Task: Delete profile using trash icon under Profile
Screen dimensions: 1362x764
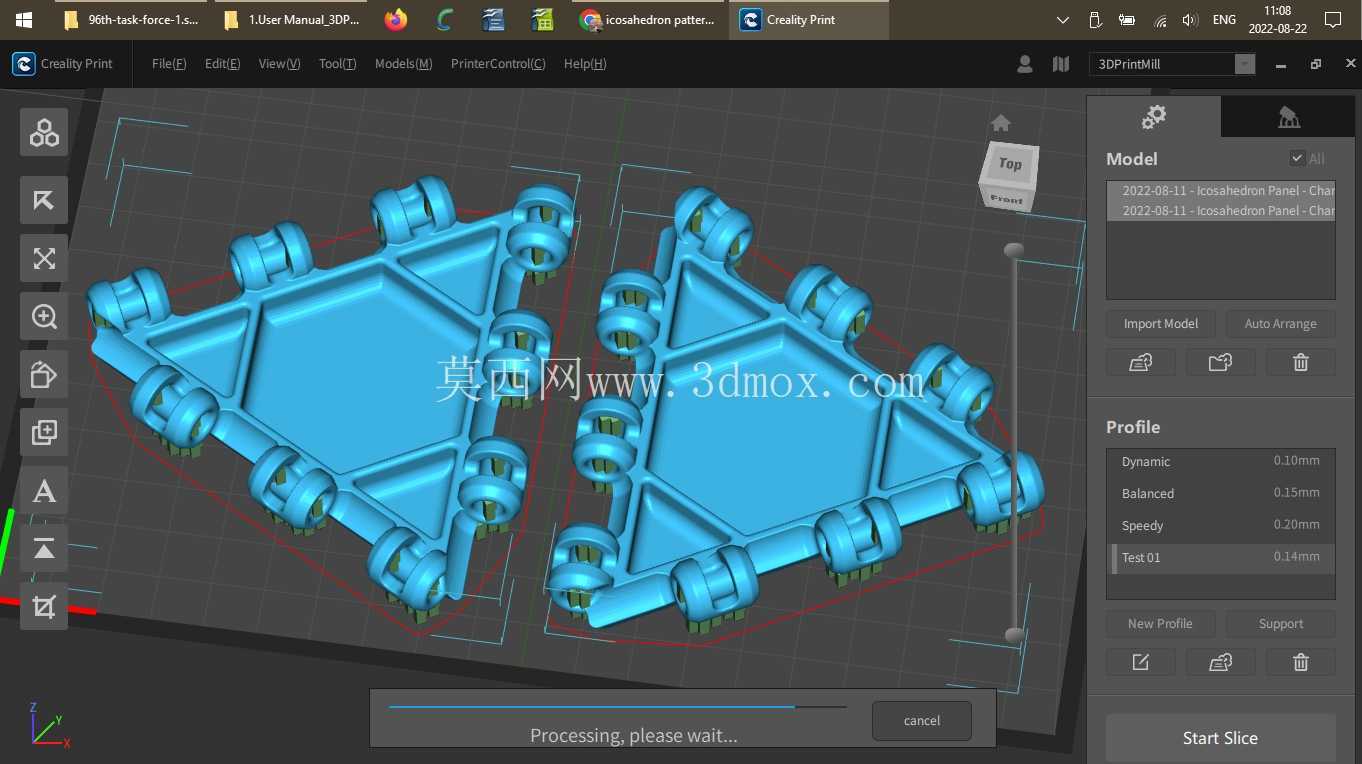Action: pyautogui.click(x=1300, y=661)
